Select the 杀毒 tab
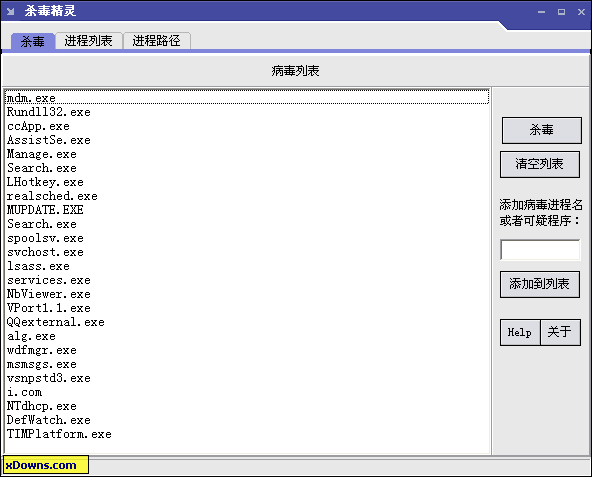The width and height of the screenshot is (592, 477). pyautogui.click(x=32, y=41)
